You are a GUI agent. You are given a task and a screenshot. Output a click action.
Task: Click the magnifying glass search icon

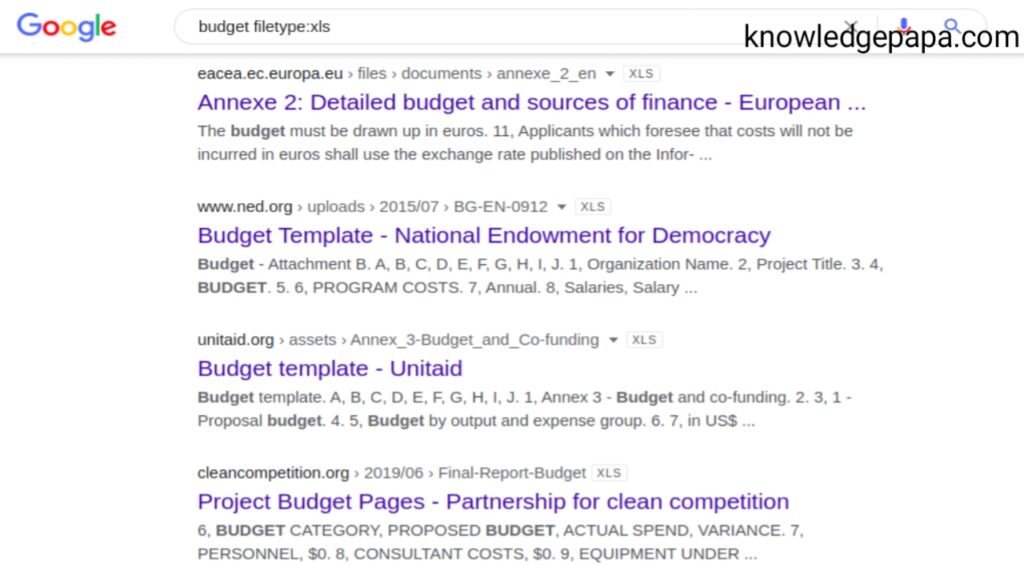(952, 26)
